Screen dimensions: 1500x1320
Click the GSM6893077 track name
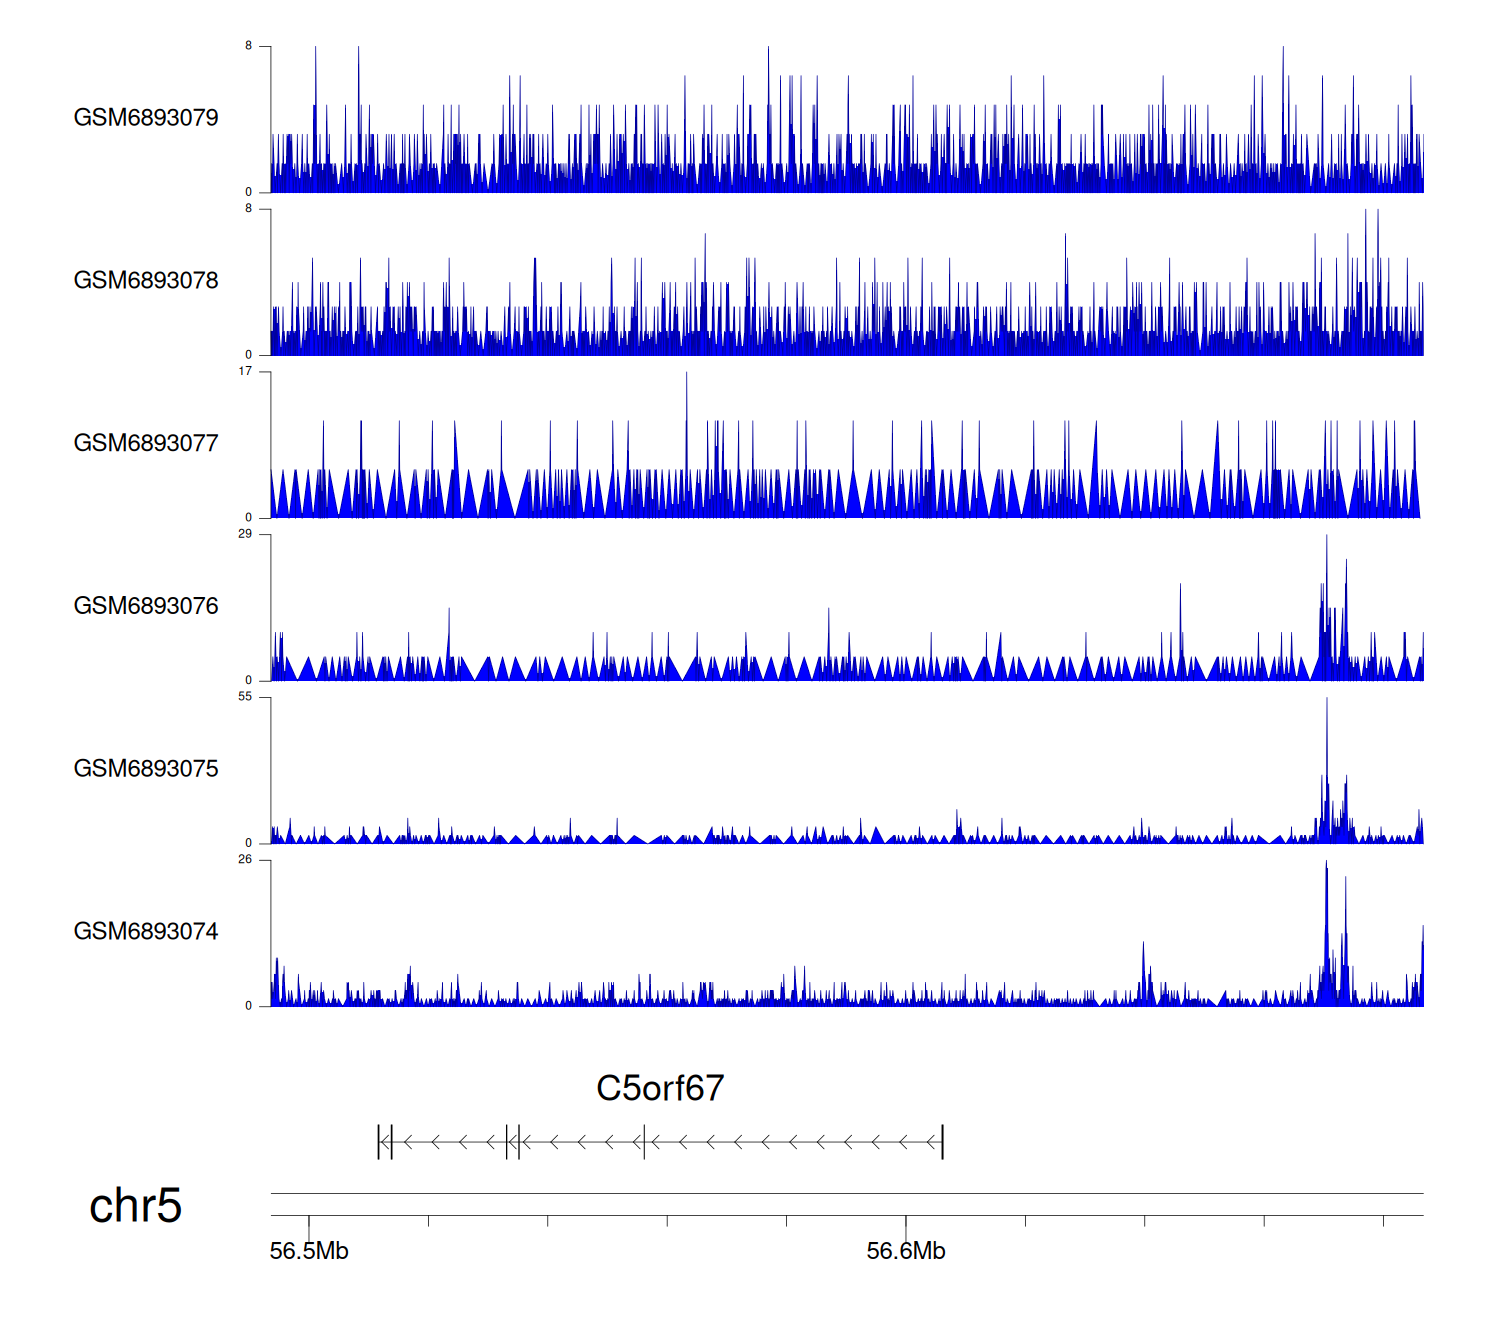146,444
